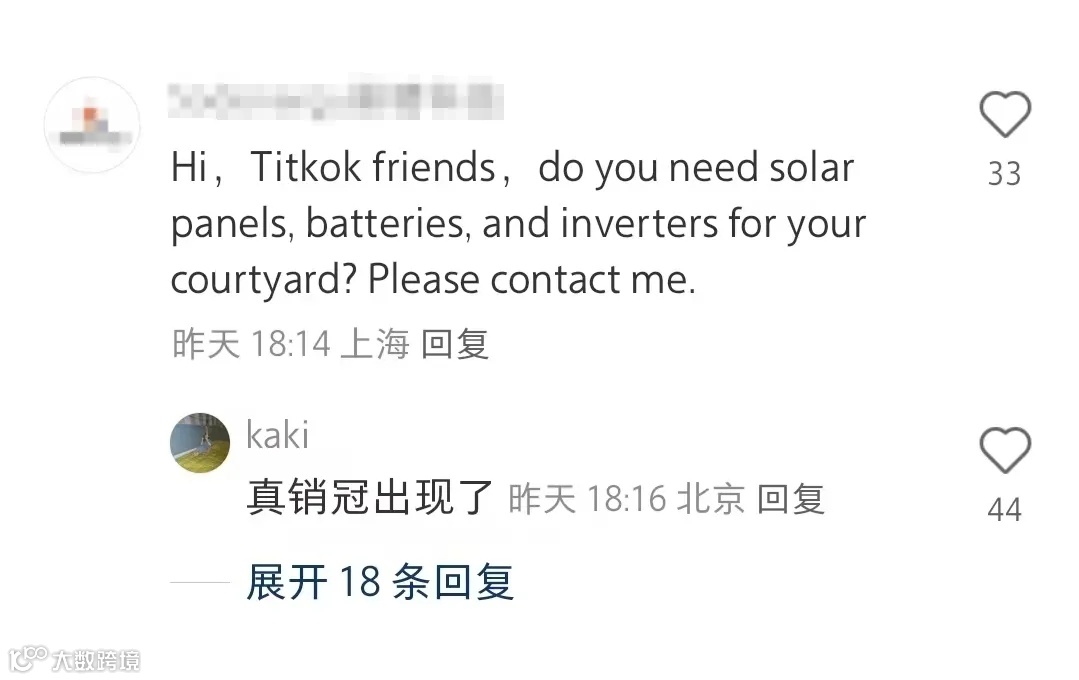Tap the 昨天 18:14 timestamp
The width and height of the screenshot is (1079, 680).
(251, 343)
